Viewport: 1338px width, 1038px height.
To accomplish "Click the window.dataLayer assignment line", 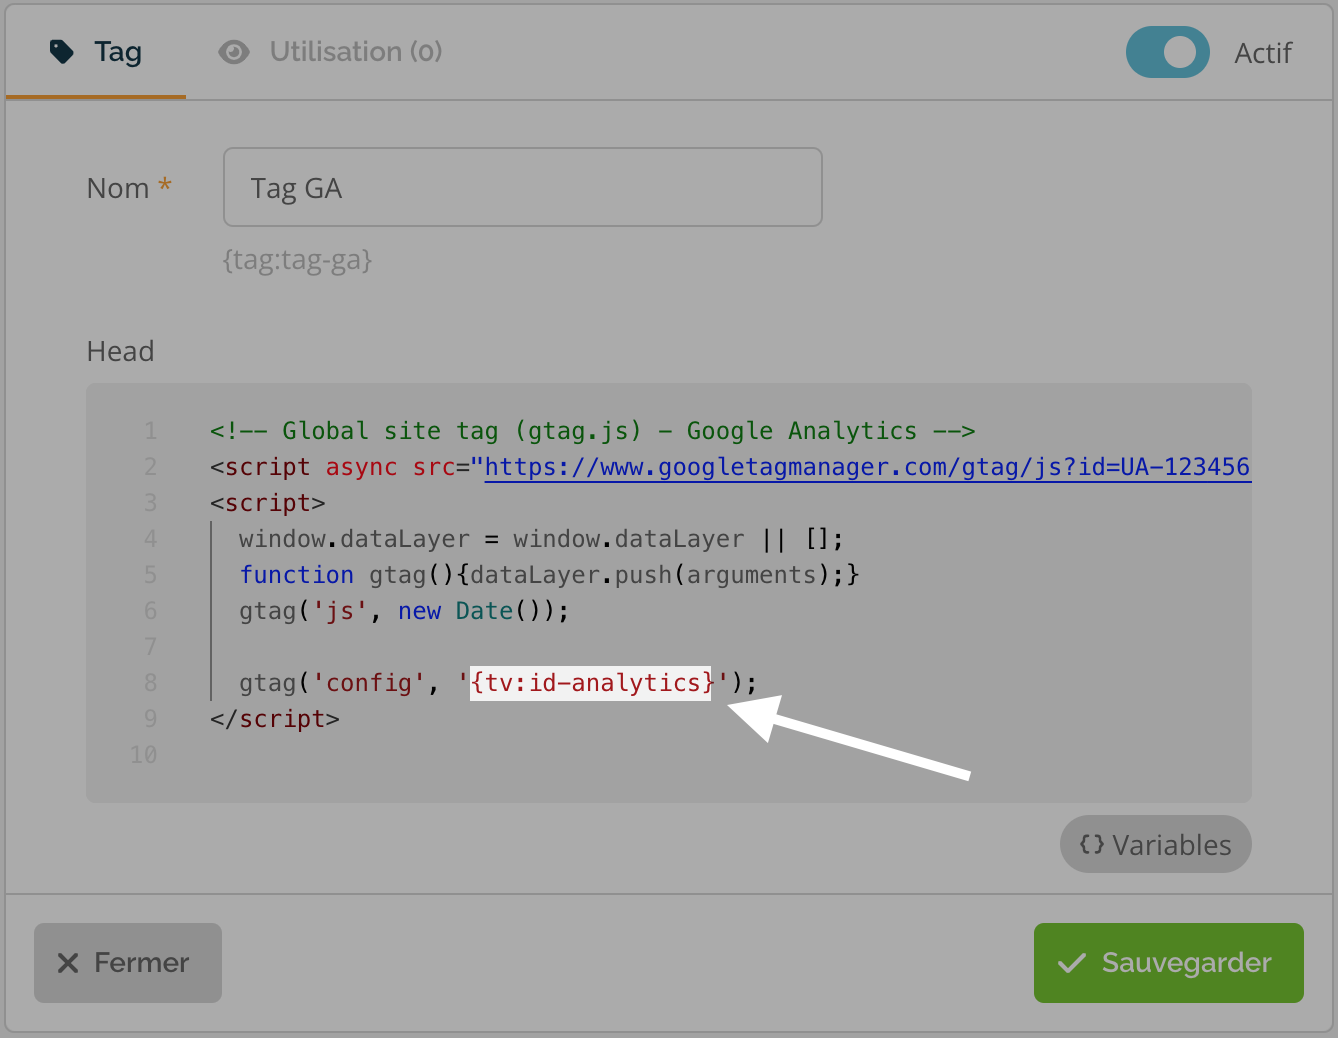I will (541, 539).
